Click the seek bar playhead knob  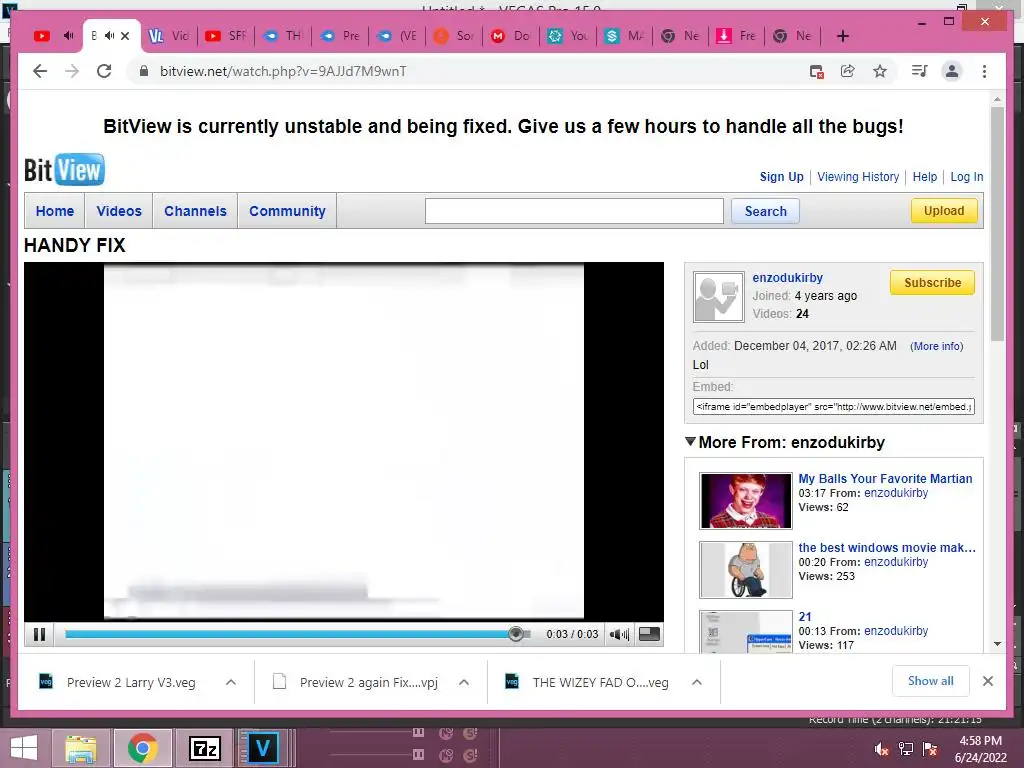[515, 634]
